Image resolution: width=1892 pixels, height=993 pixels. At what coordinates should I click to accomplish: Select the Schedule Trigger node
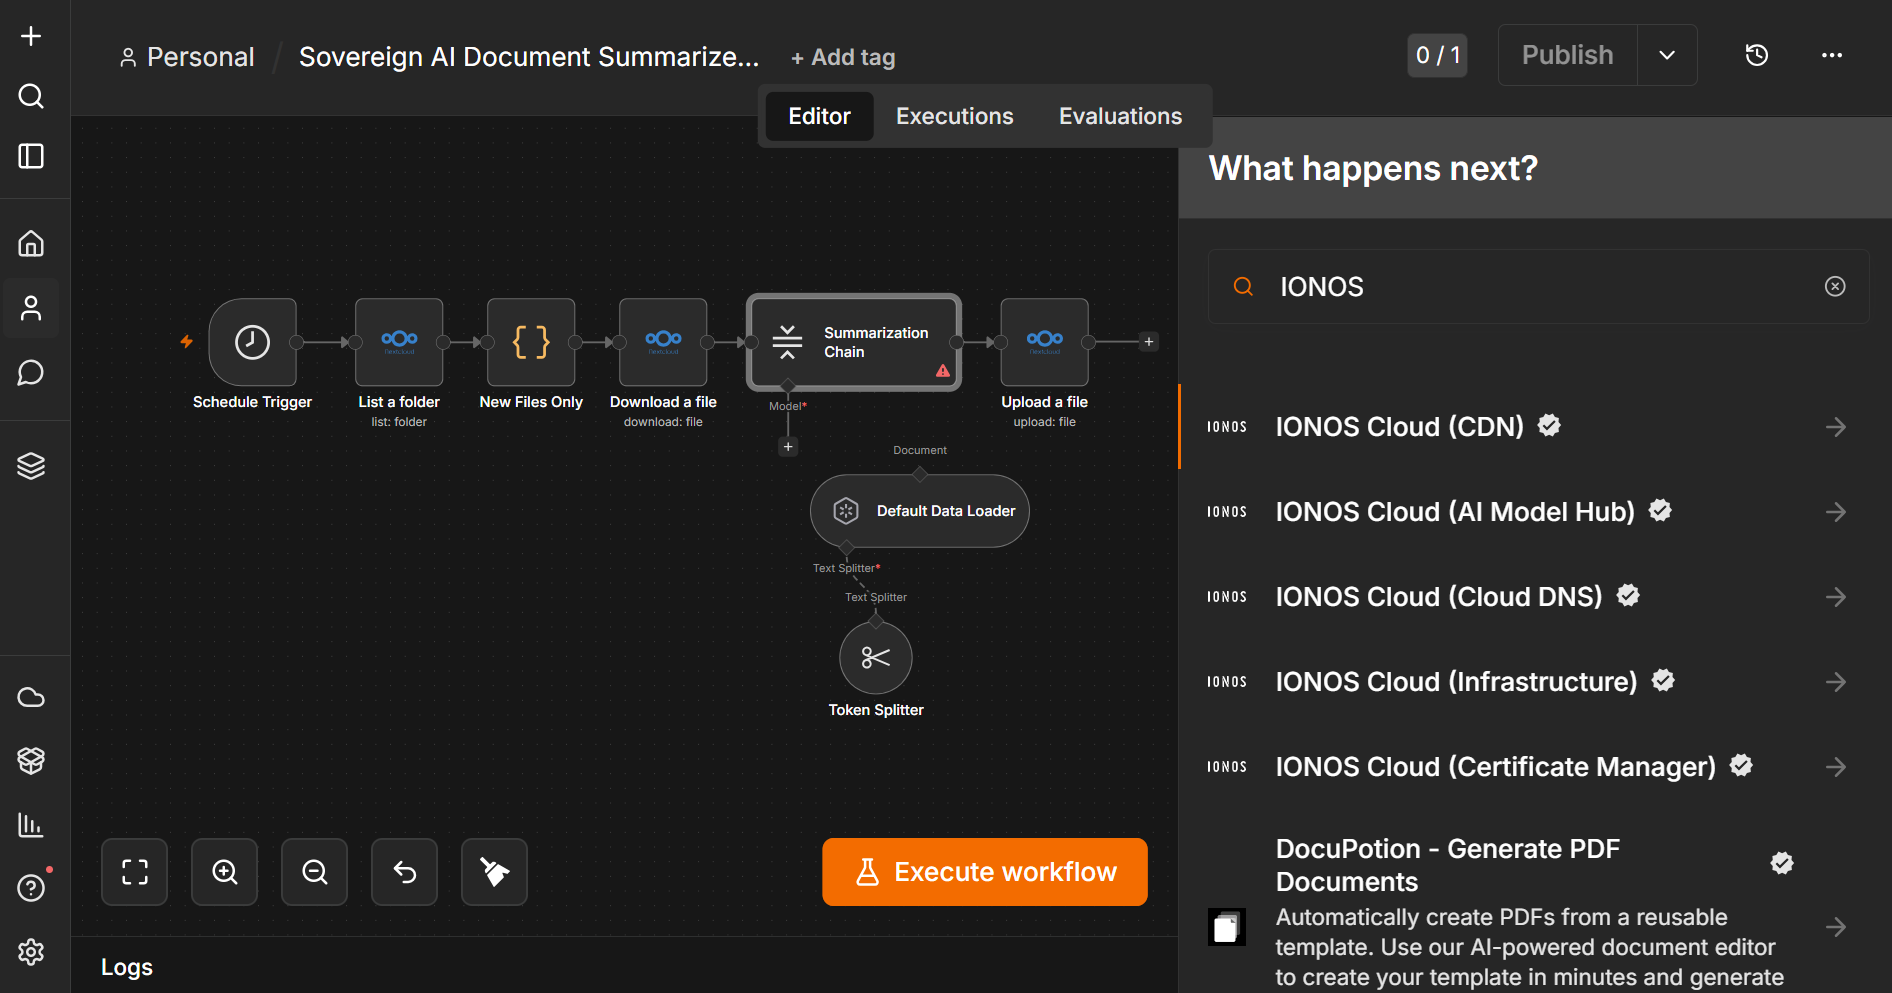pos(253,342)
